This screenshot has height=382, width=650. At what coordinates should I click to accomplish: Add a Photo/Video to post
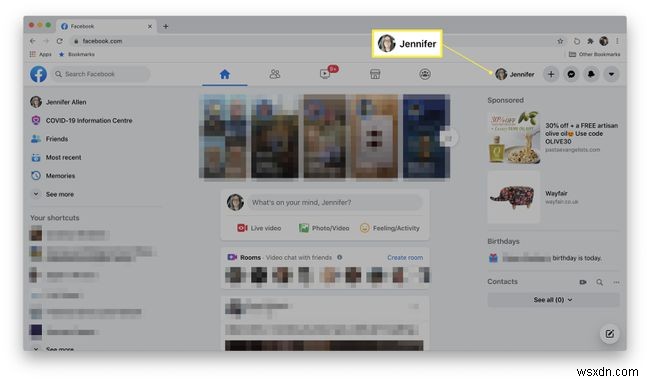click(324, 228)
